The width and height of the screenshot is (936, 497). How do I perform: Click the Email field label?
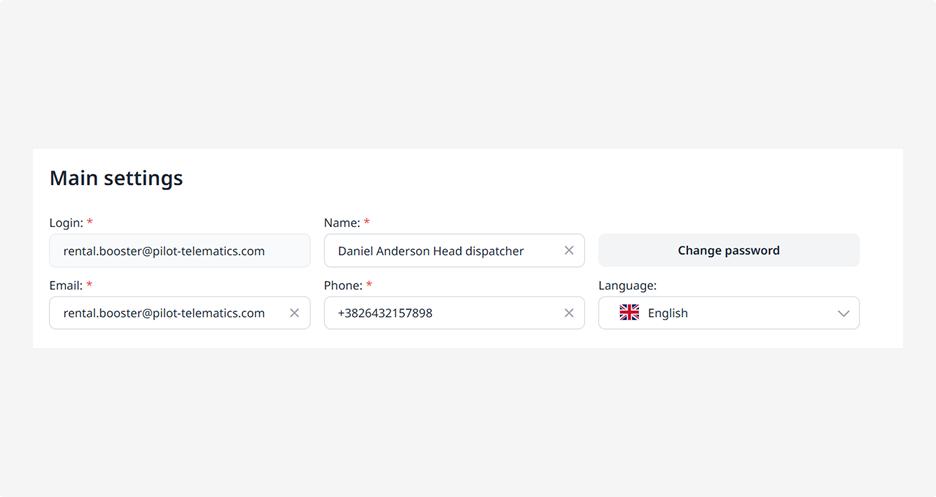click(66, 286)
